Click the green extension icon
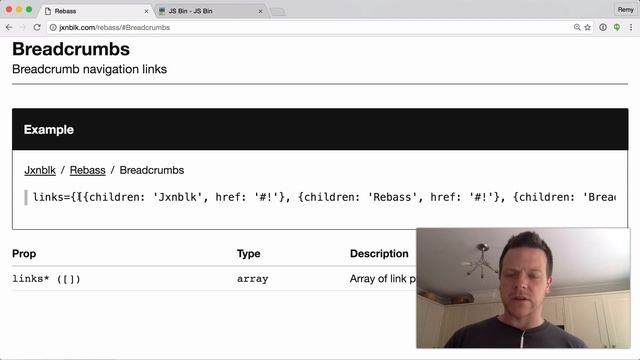This screenshot has width=640, height=360. (x=617, y=27)
